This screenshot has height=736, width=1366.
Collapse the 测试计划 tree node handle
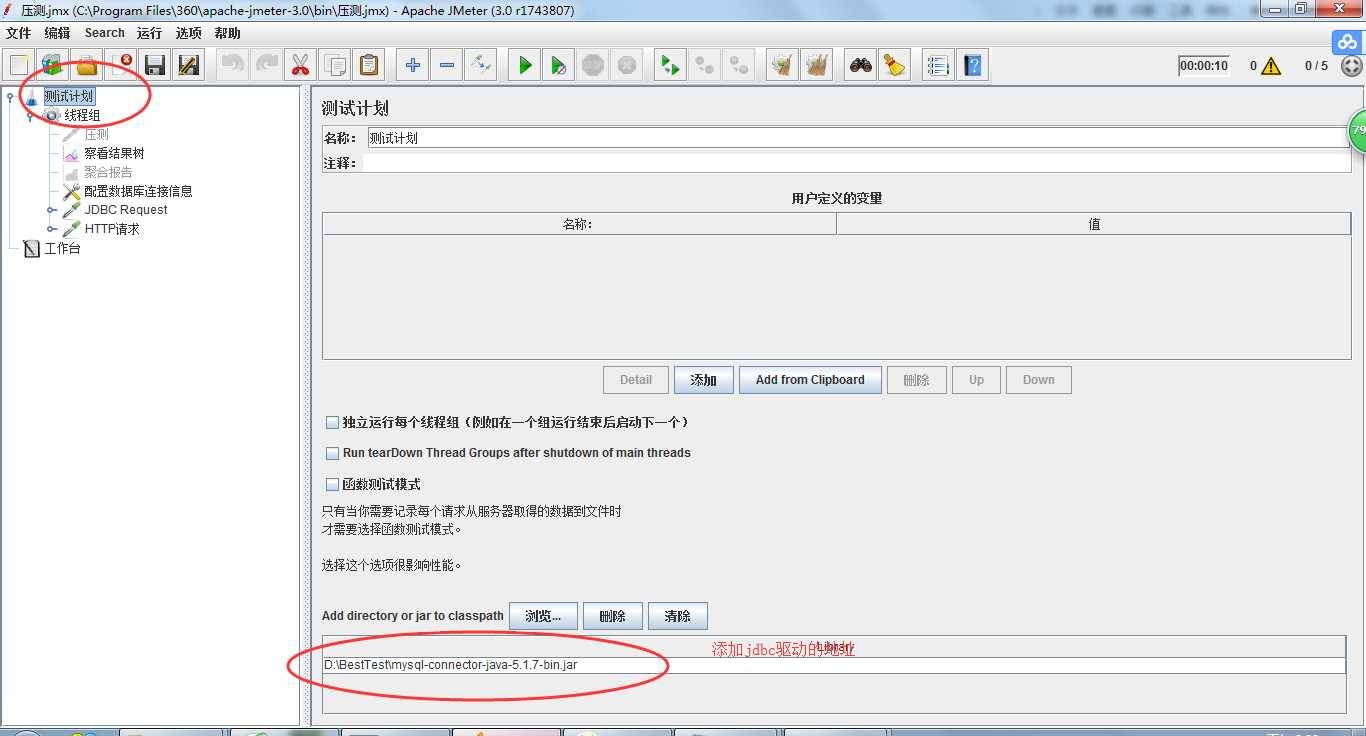coord(10,97)
